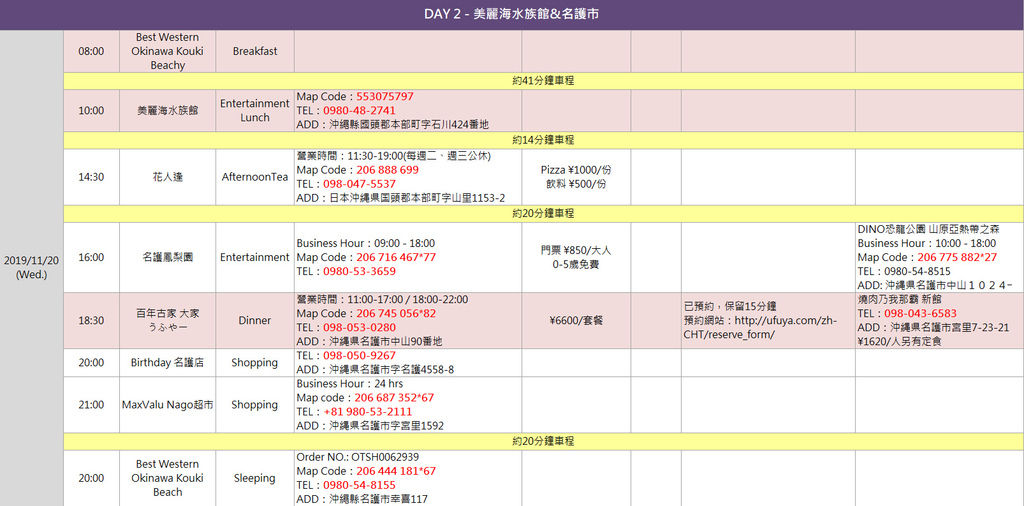Click the 百年古家 大家 restaurant cell

pyautogui.click(x=167, y=321)
